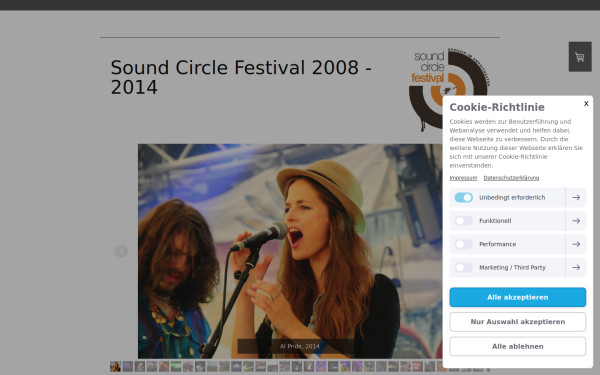Go to previous slide arrow
This screenshot has width=600, height=375.
(x=121, y=251)
